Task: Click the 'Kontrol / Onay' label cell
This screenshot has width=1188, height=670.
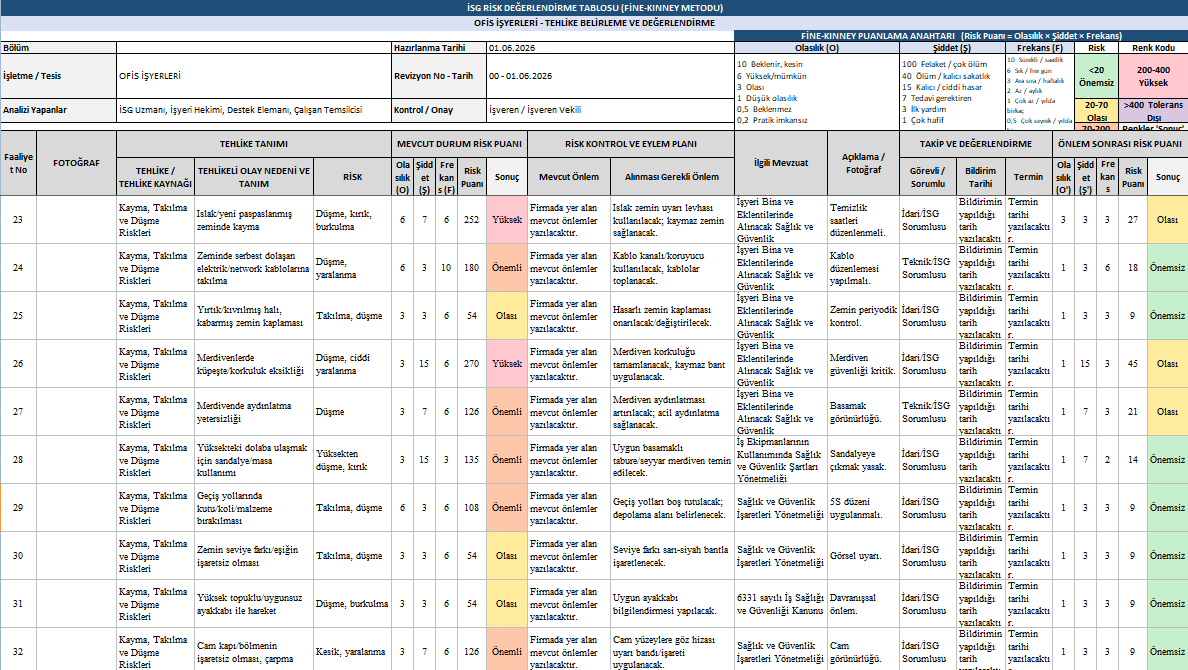Action: (x=439, y=110)
